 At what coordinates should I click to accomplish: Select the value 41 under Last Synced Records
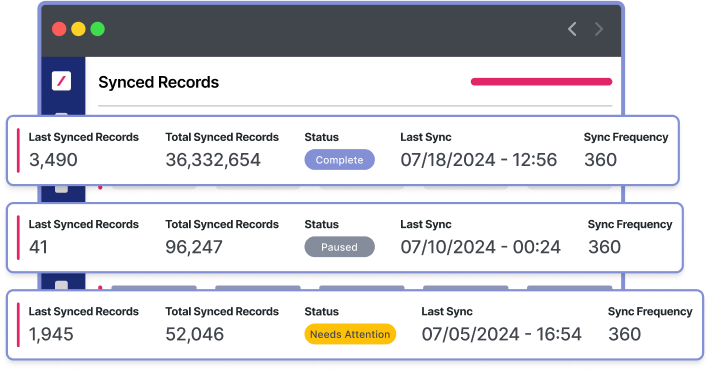(38, 247)
